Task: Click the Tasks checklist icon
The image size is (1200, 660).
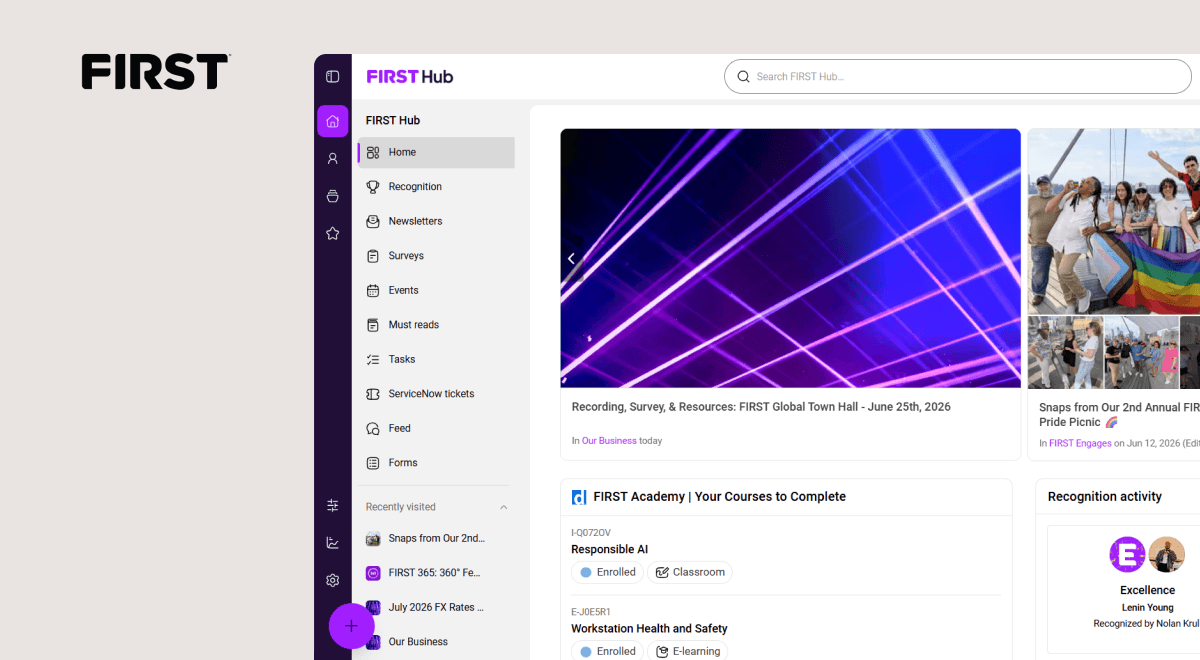Action: [373, 359]
